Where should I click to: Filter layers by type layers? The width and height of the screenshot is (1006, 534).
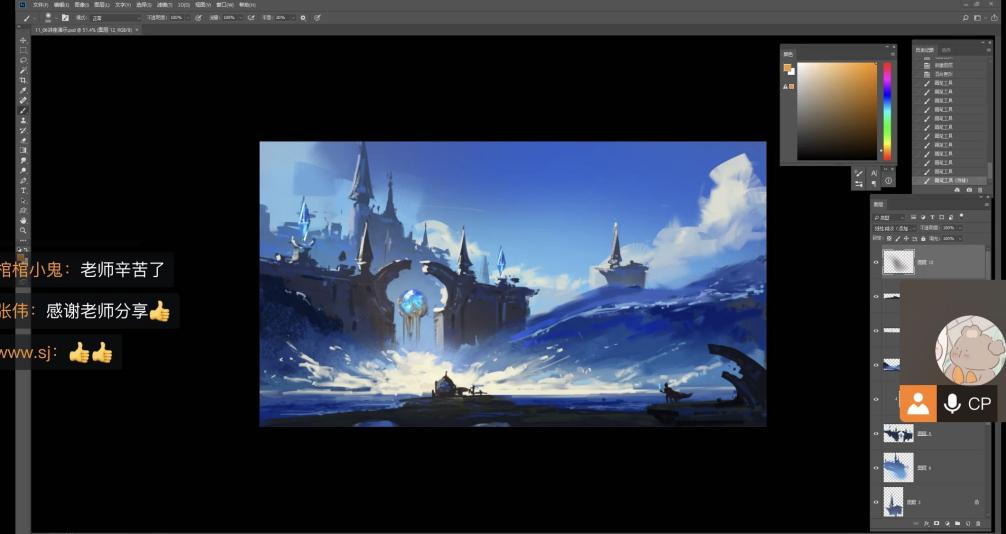point(932,218)
